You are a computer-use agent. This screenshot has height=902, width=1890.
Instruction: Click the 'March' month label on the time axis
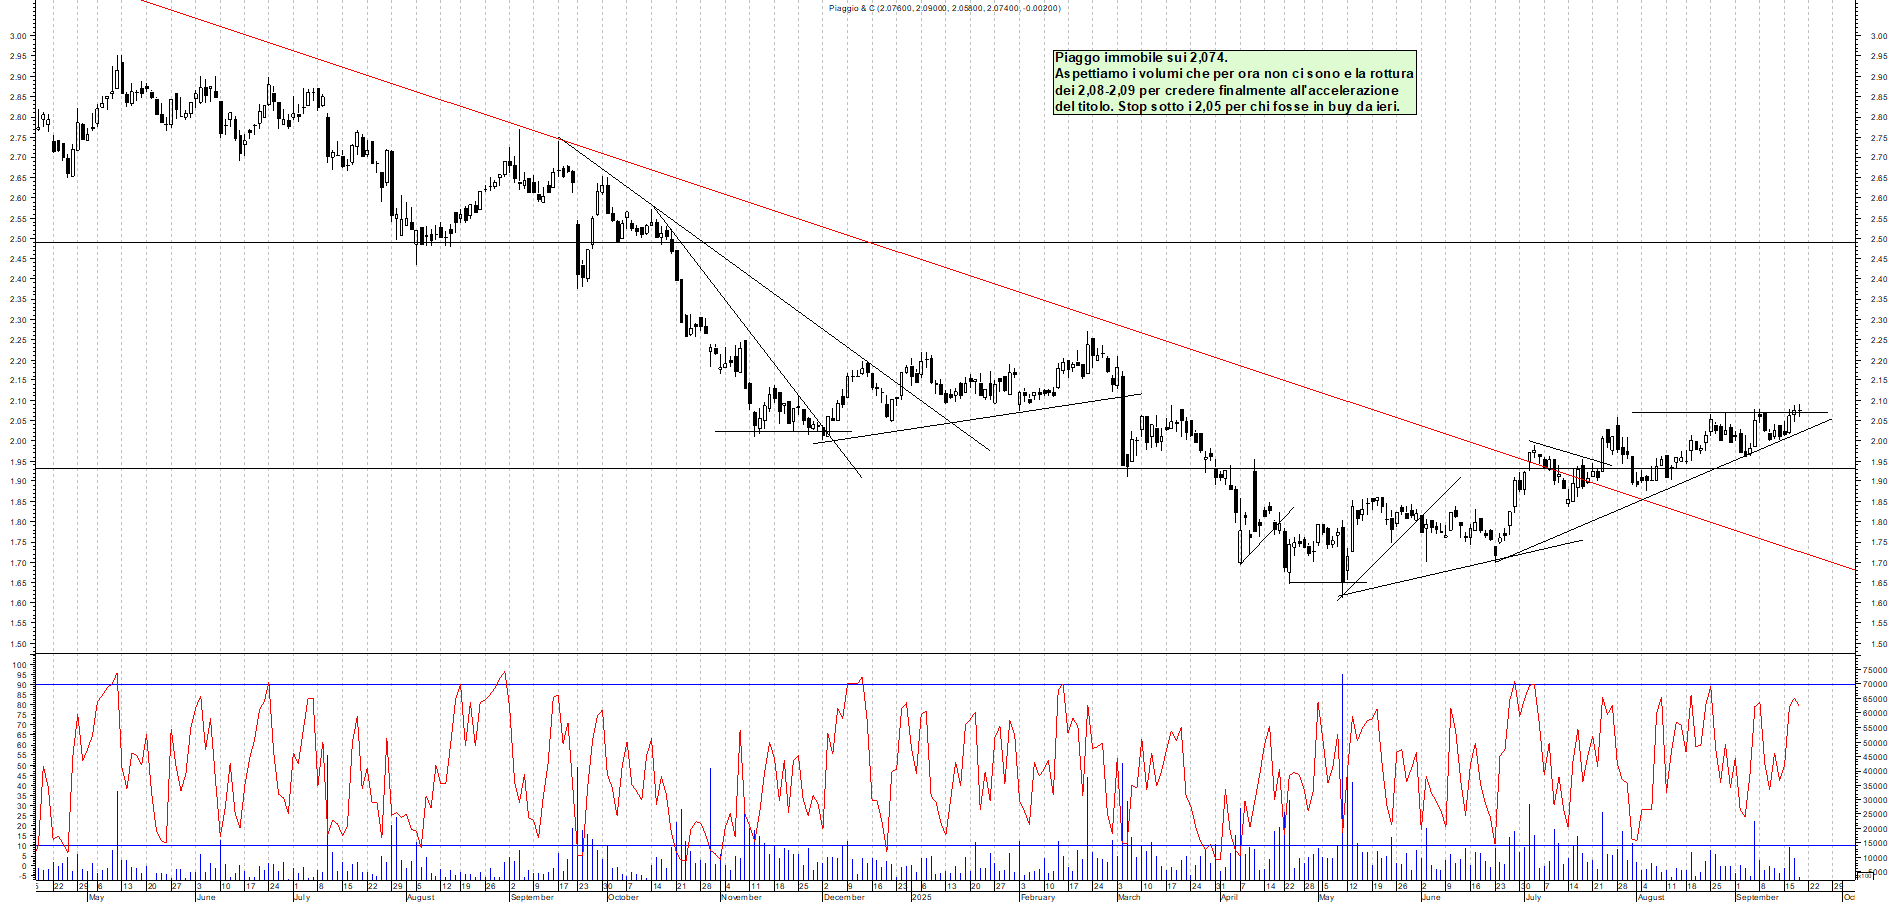[1128, 897]
